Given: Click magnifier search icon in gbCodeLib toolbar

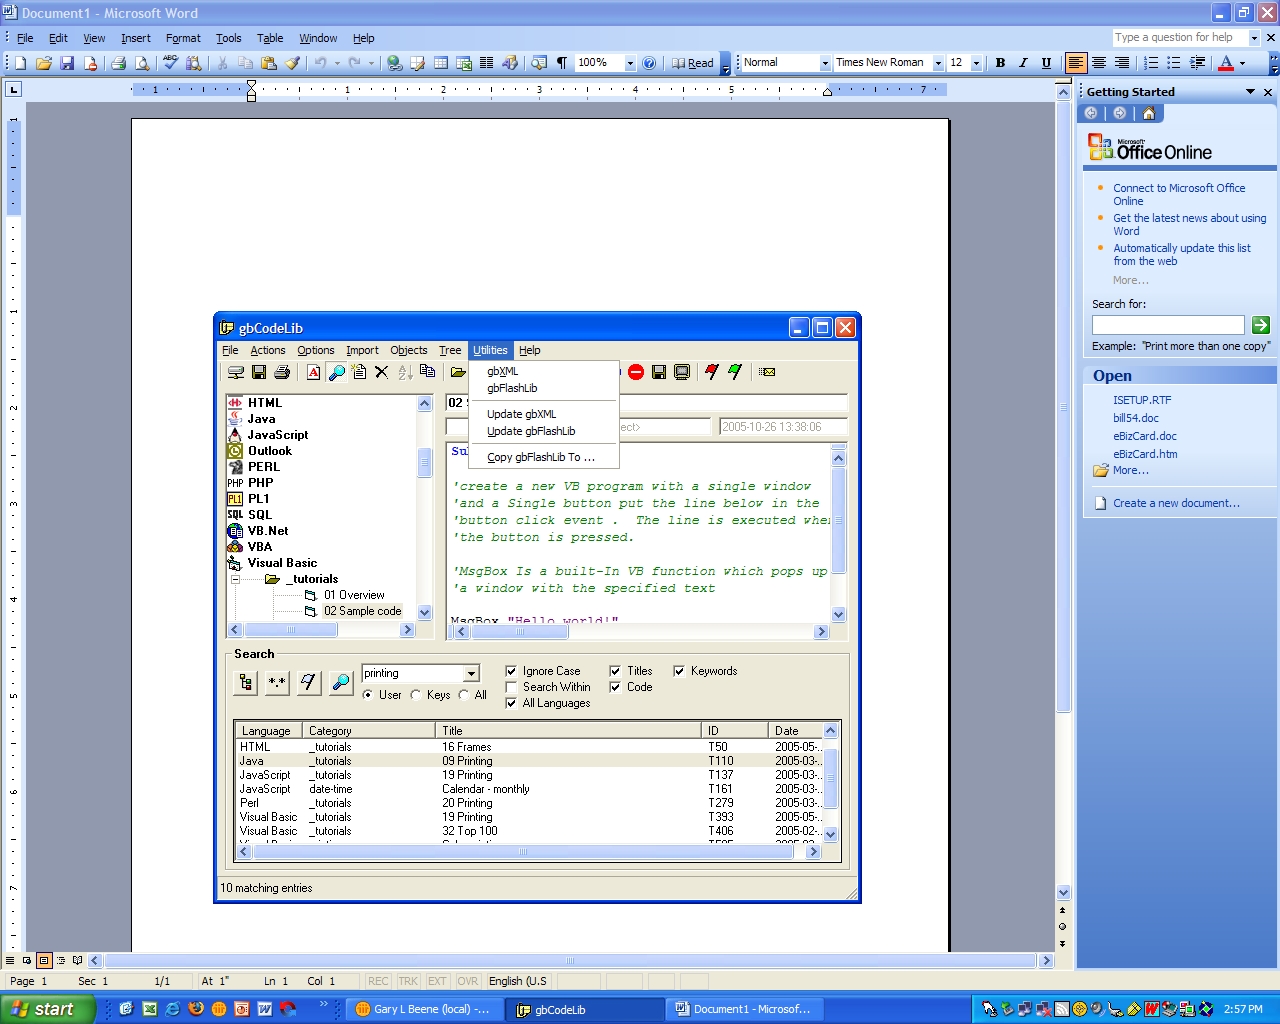Looking at the screenshot, I should point(337,372).
